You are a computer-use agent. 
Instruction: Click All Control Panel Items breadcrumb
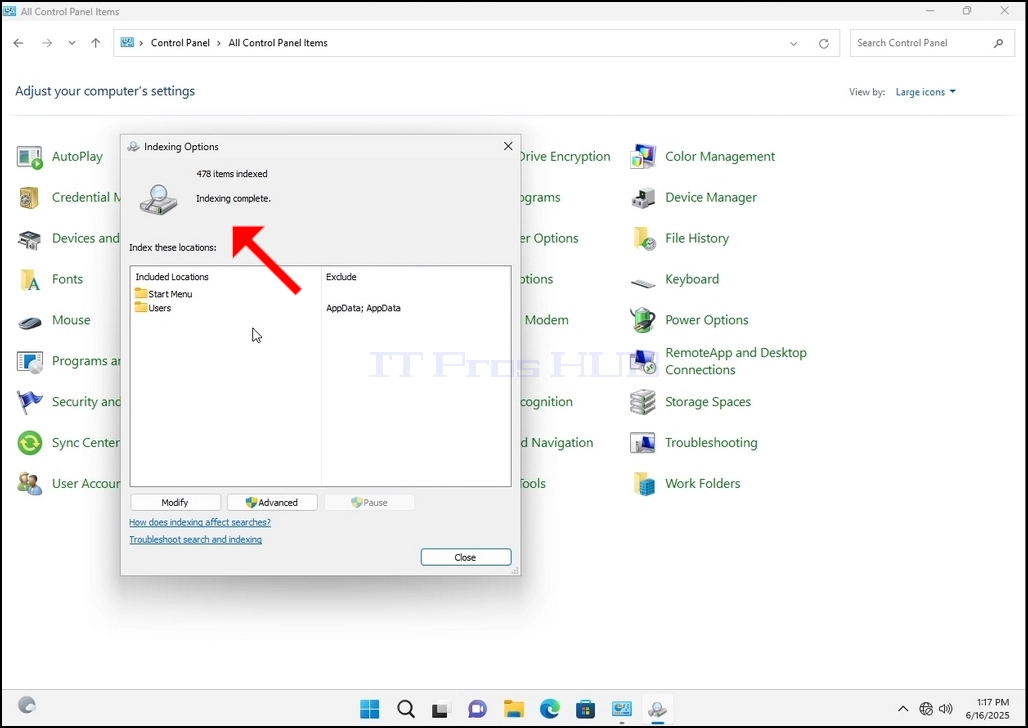pos(278,43)
